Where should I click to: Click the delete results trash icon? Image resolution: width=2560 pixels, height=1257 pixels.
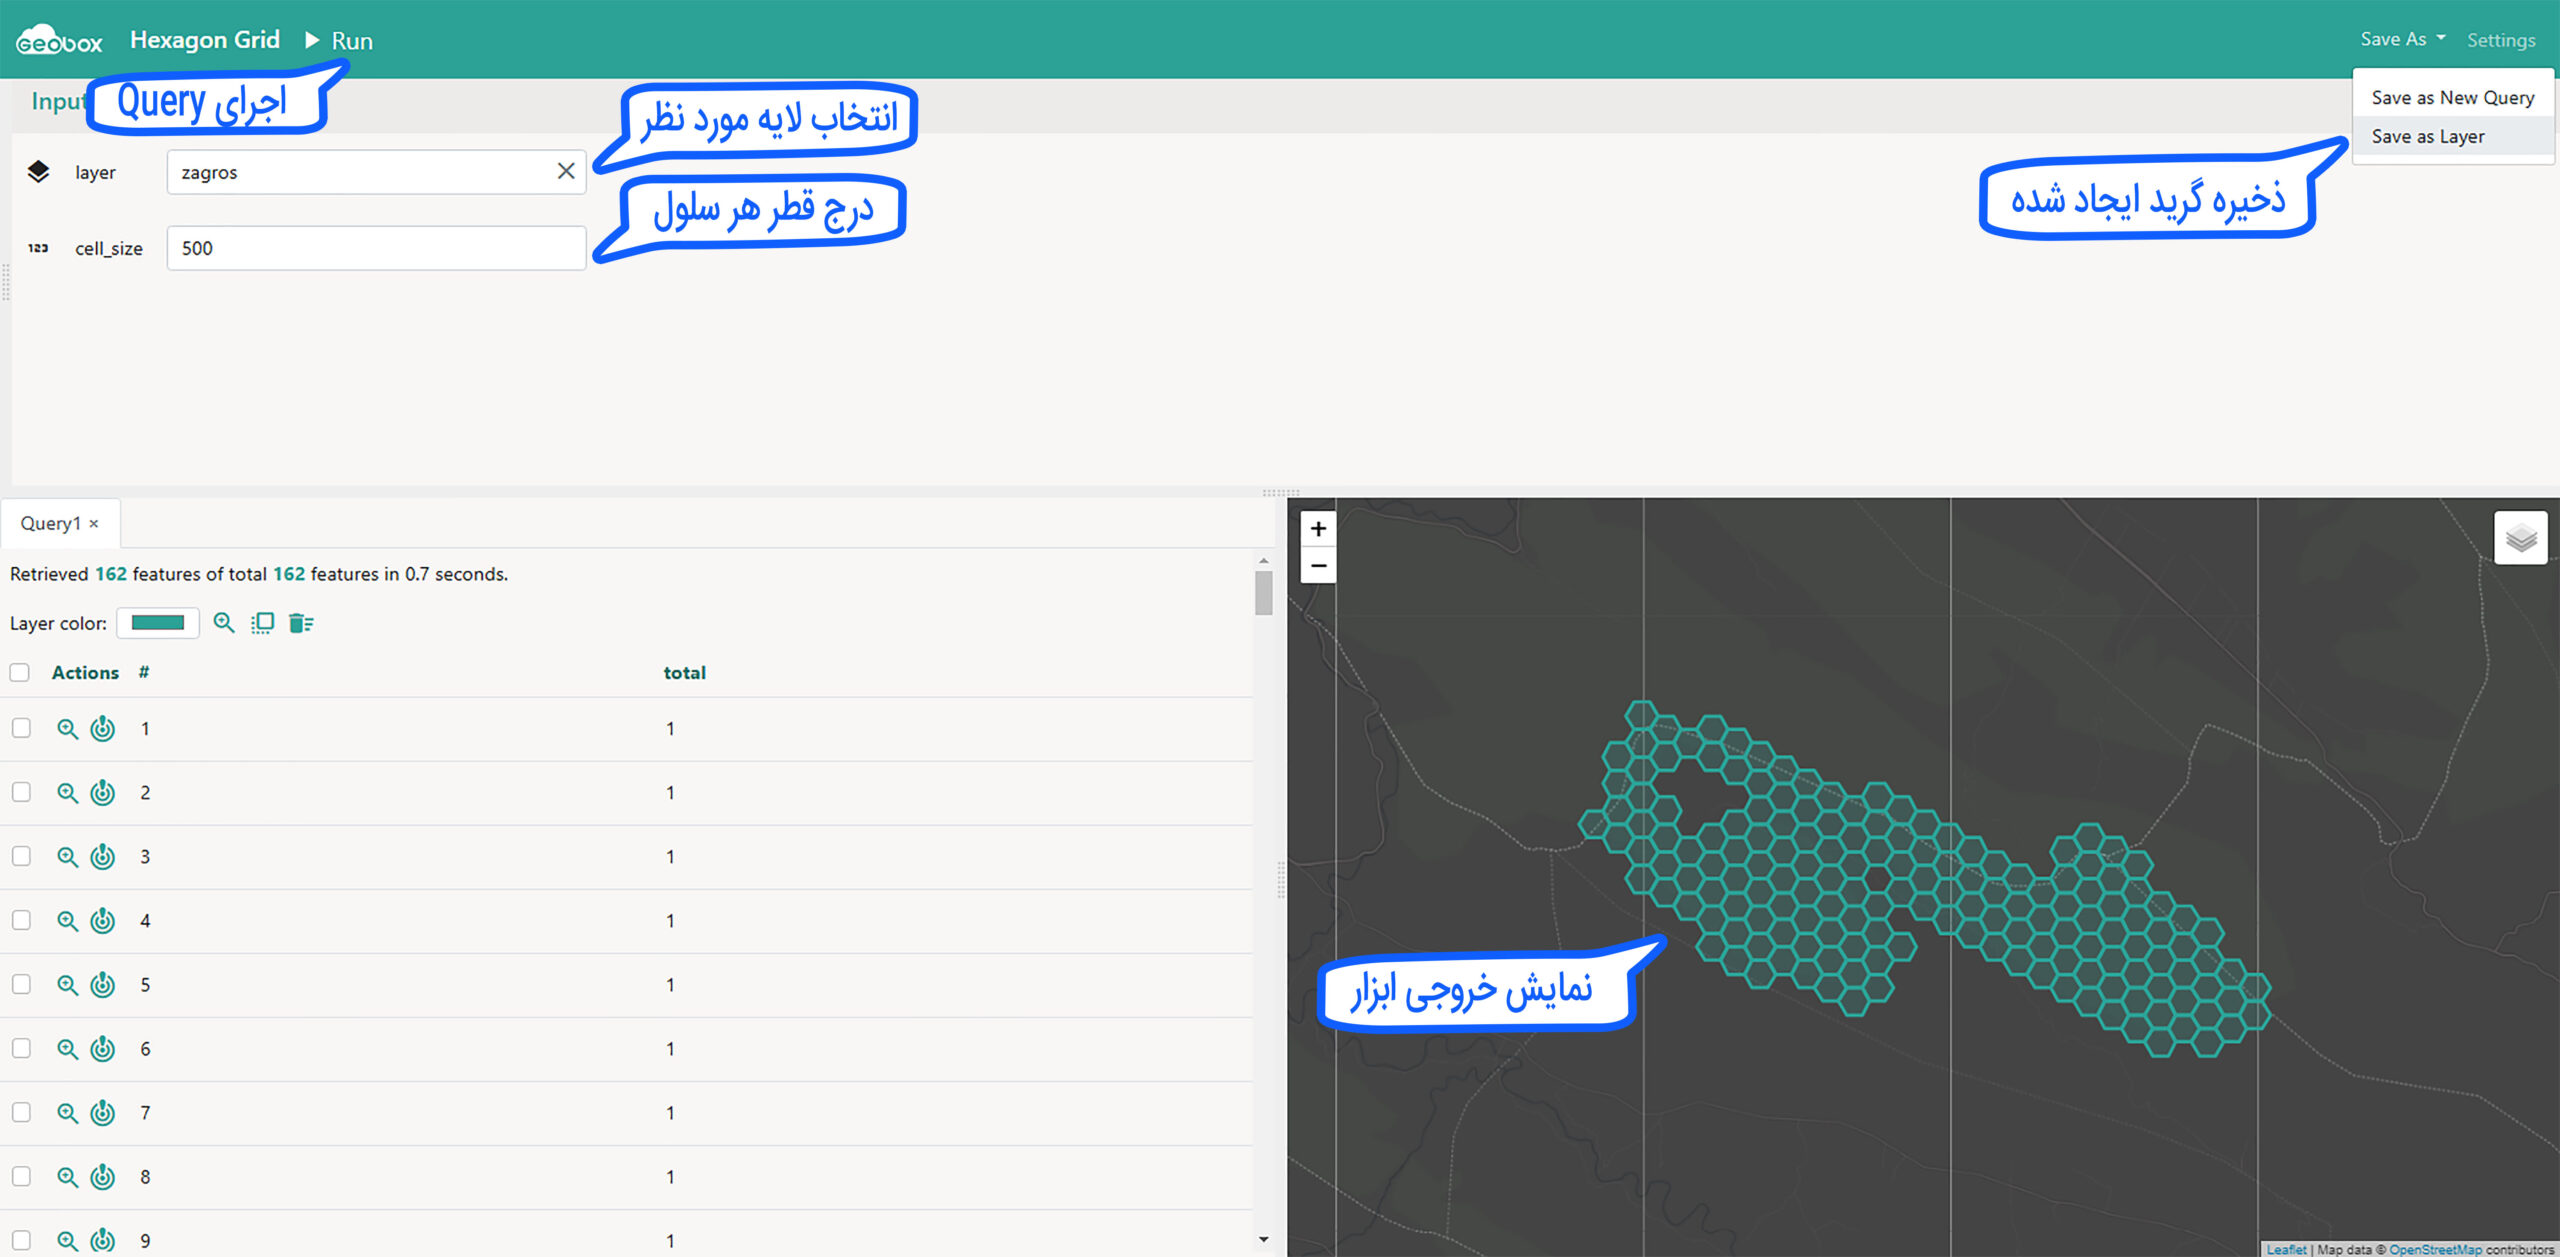(300, 623)
